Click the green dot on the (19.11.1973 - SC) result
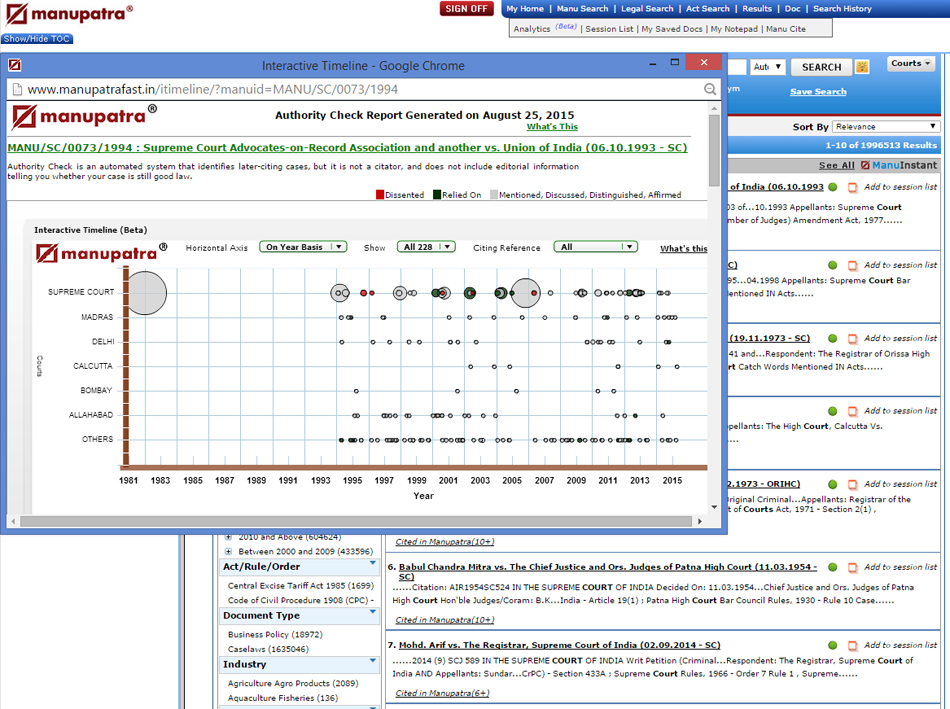 pyautogui.click(x=832, y=338)
